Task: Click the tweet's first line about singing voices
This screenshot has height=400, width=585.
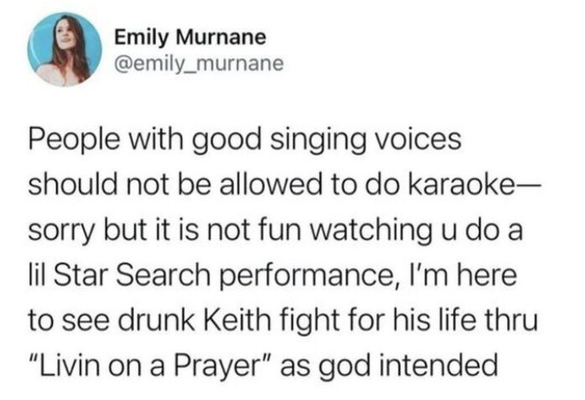Action: pos(245,140)
